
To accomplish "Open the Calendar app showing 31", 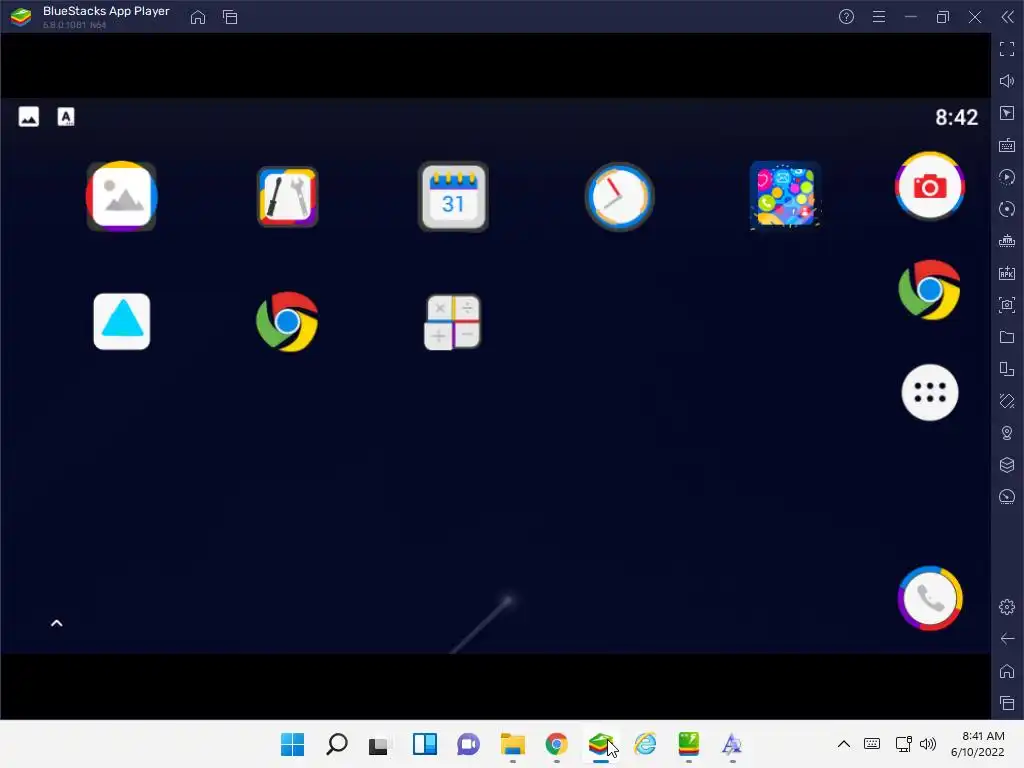I will pos(453,197).
